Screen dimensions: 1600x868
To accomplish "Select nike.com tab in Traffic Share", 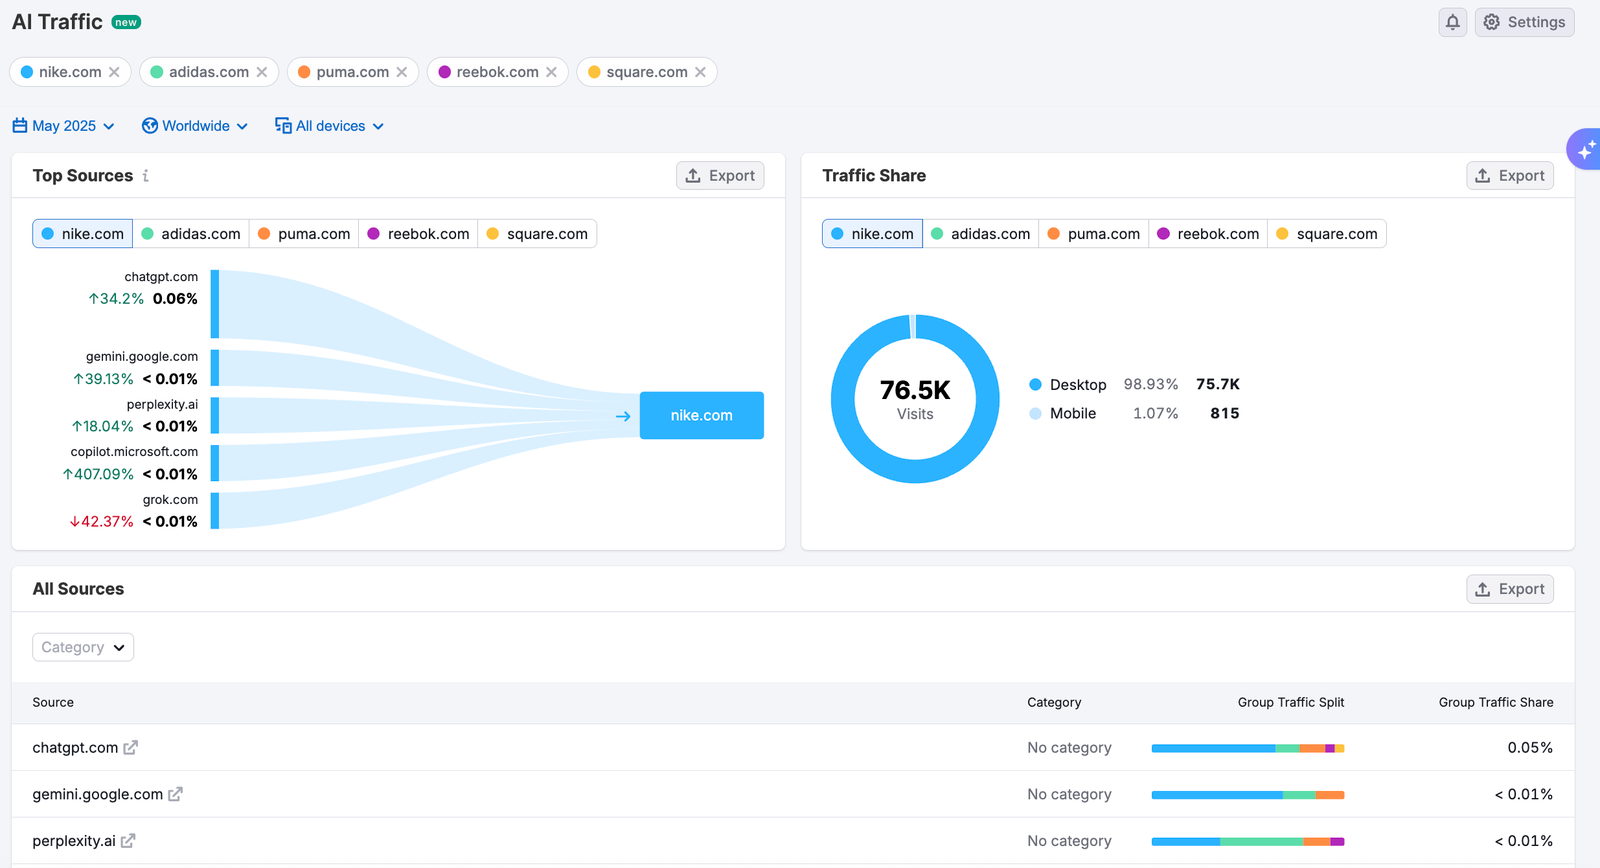I will (x=873, y=234).
